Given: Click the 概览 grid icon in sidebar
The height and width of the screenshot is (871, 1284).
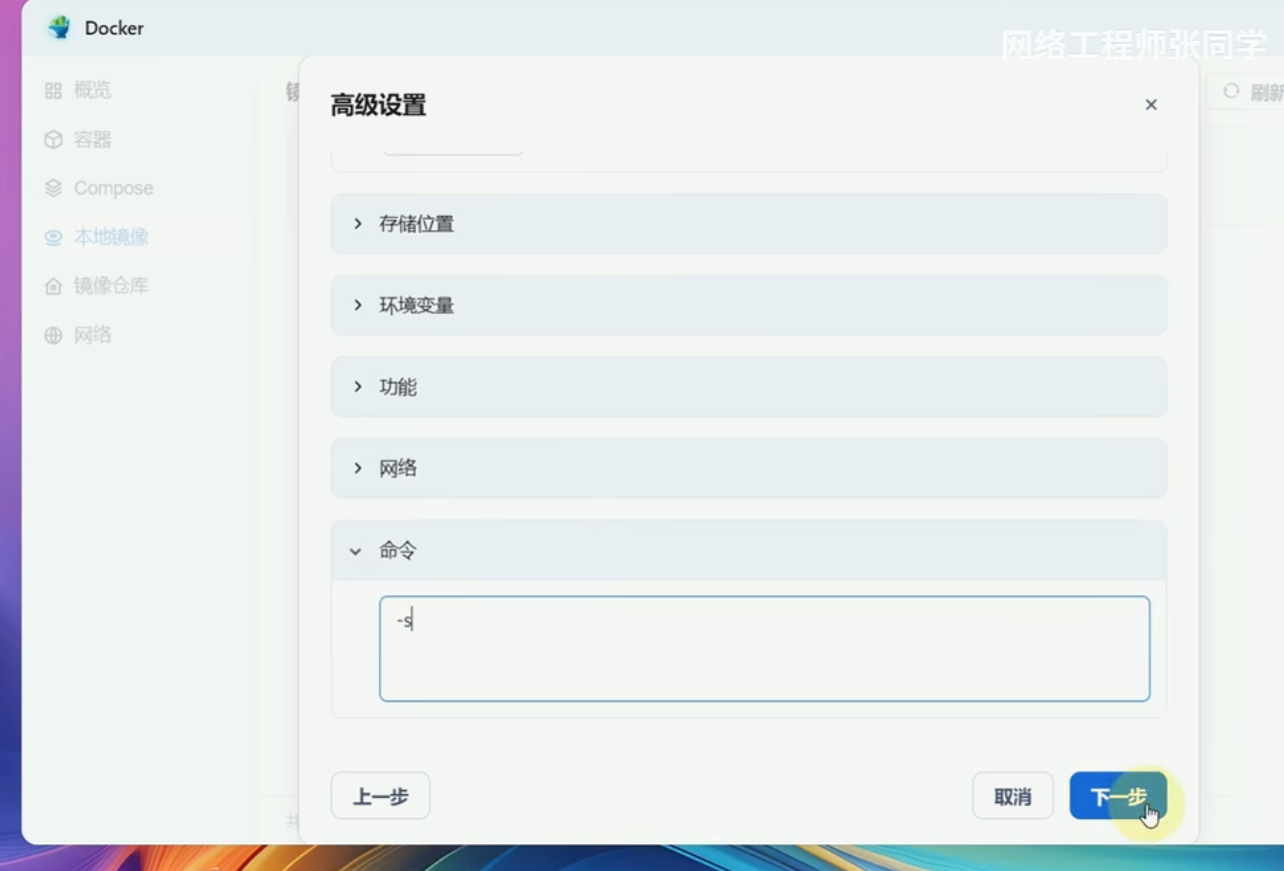Looking at the screenshot, I should coord(53,91).
